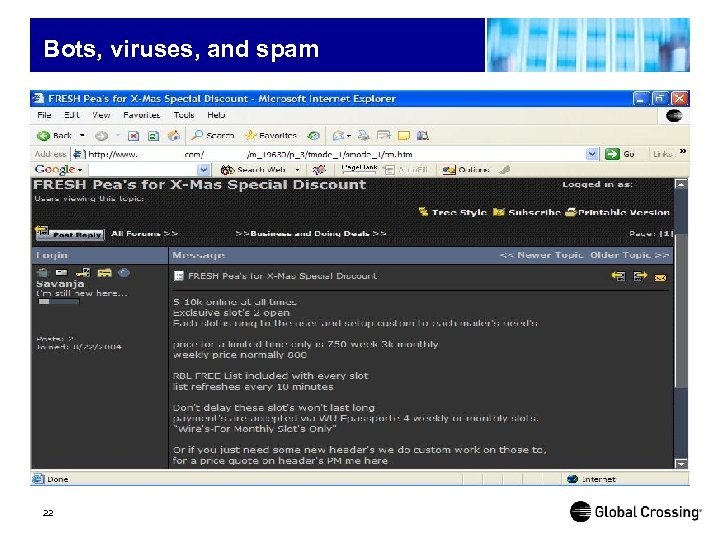Click the Print toolbar icon

click(364, 135)
